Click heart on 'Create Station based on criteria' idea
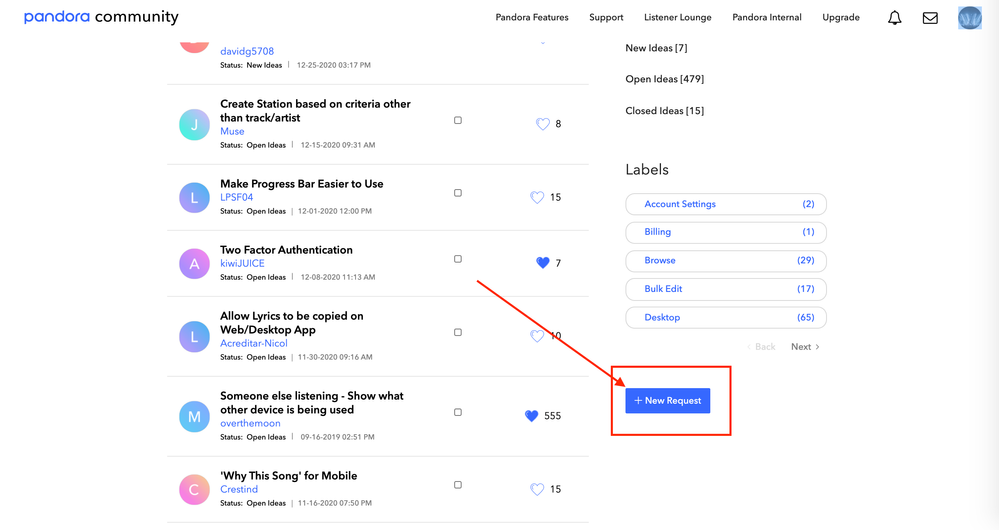The height and width of the screenshot is (530, 999). 543,124
